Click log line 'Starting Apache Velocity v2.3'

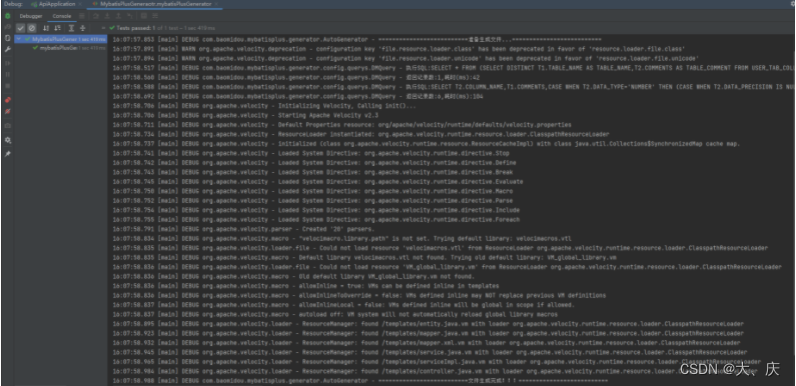click(245, 115)
